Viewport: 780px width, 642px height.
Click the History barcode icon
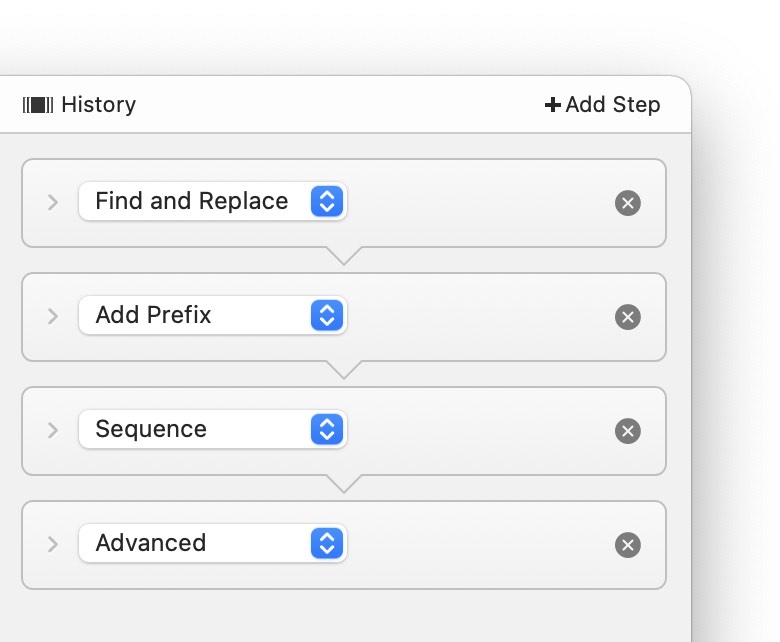click(x=38, y=105)
